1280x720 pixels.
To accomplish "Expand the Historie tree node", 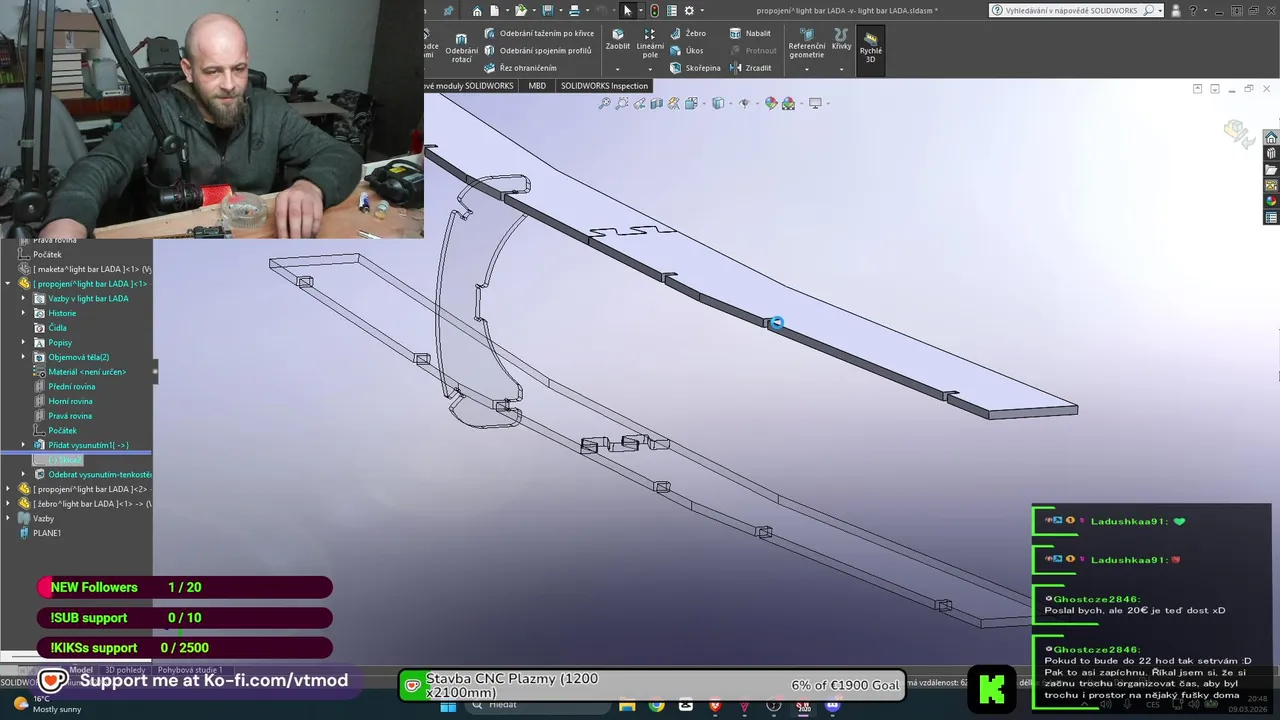I will click(x=23, y=313).
